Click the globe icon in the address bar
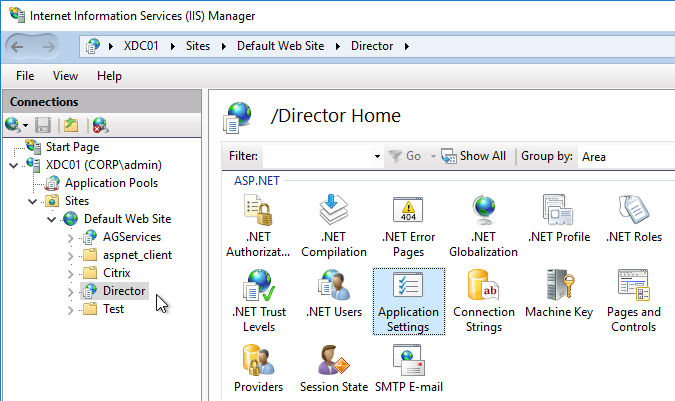675x401 pixels. pos(93,46)
